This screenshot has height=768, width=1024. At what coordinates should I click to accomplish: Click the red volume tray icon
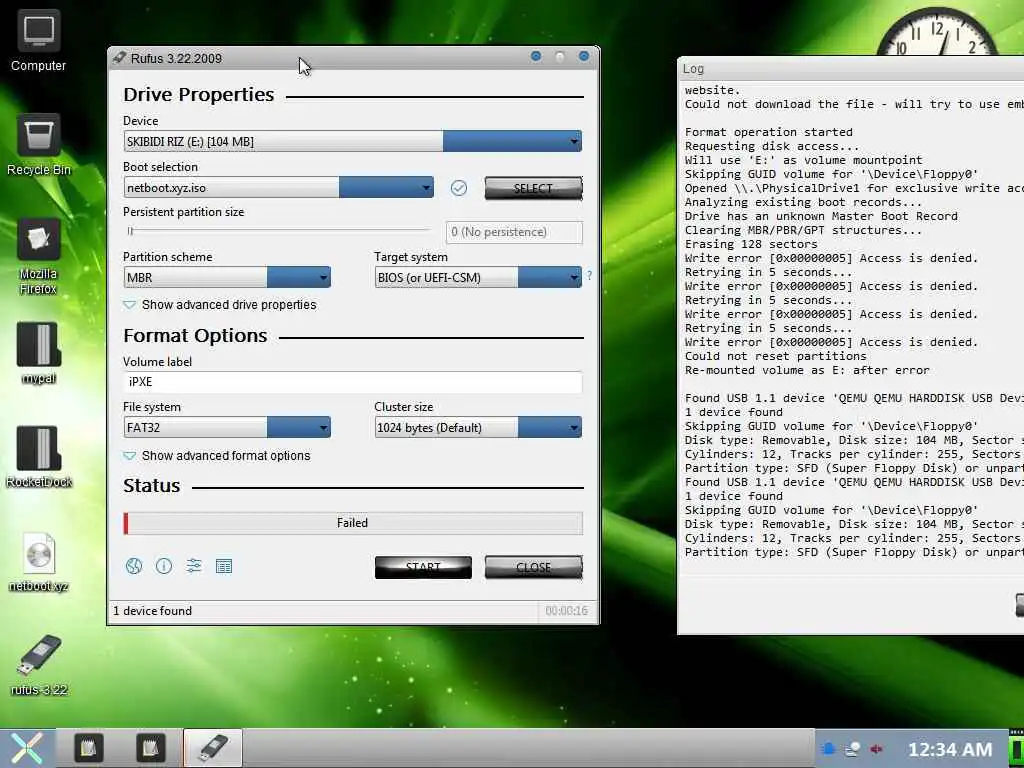pyautogui.click(x=876, y=748)
